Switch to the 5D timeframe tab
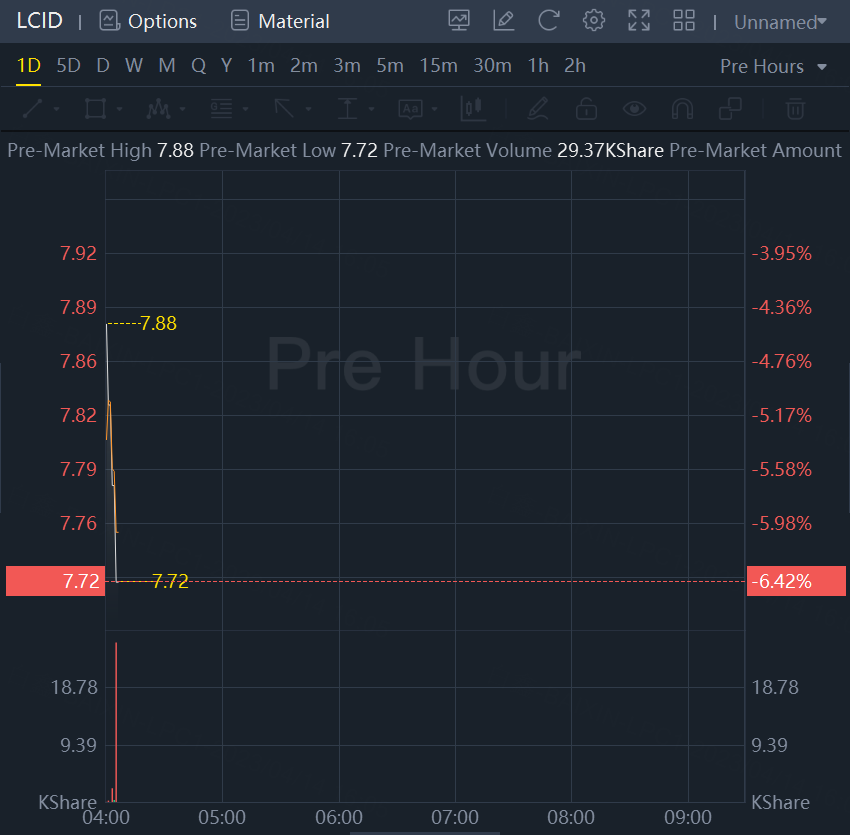The image size is (850, 835). click(68, 66)
